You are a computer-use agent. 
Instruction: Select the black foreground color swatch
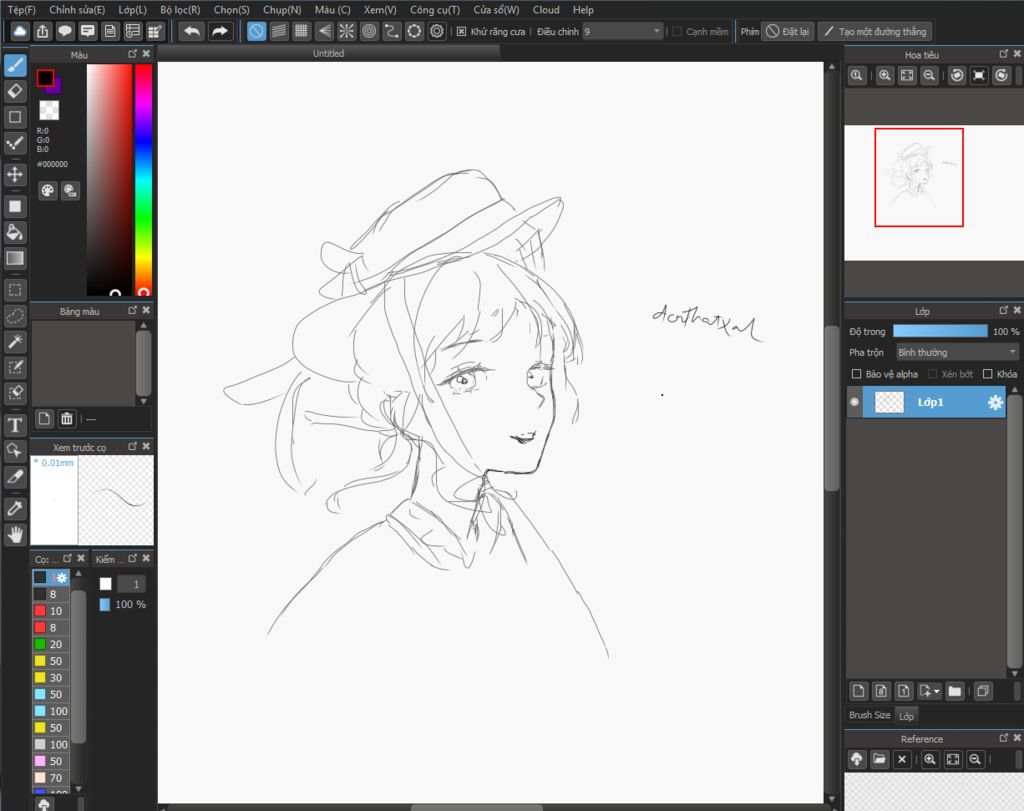[45, 78]
